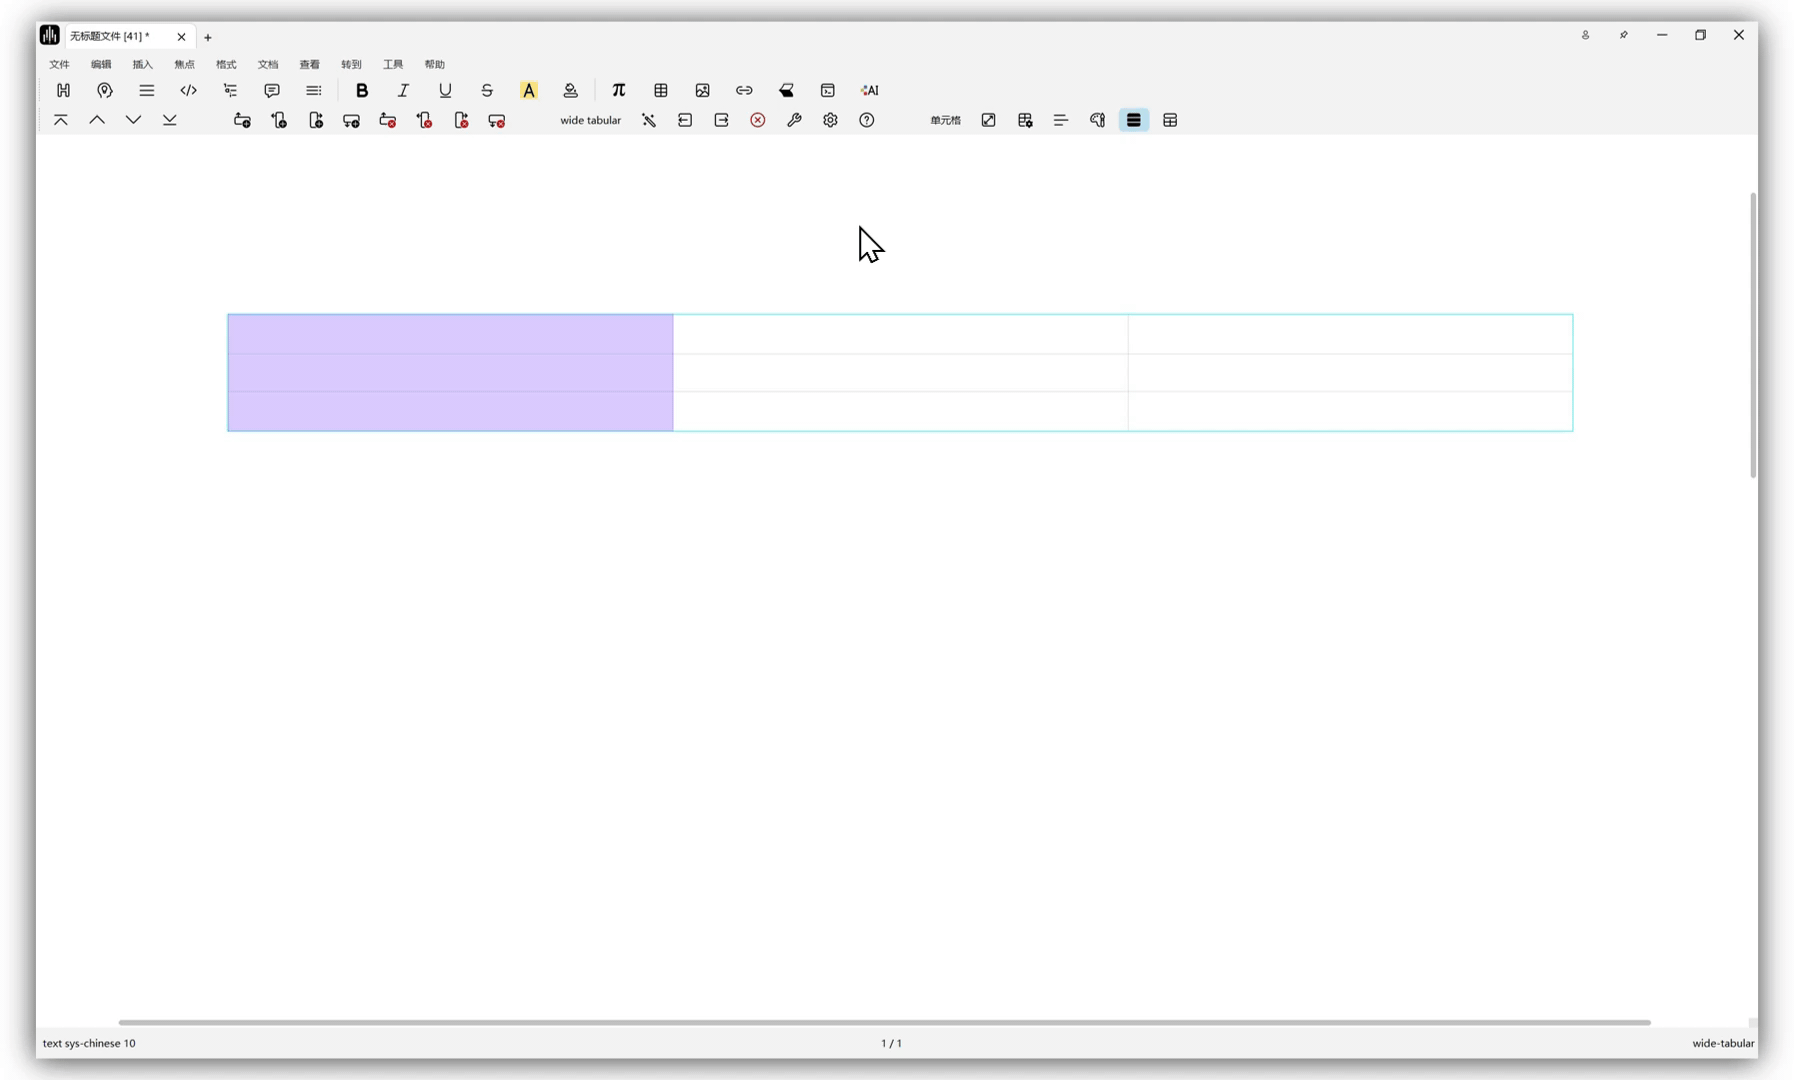Open the 格式 menu
Viewport: 1794px width, 1080px height.
[x=226, y=64]
